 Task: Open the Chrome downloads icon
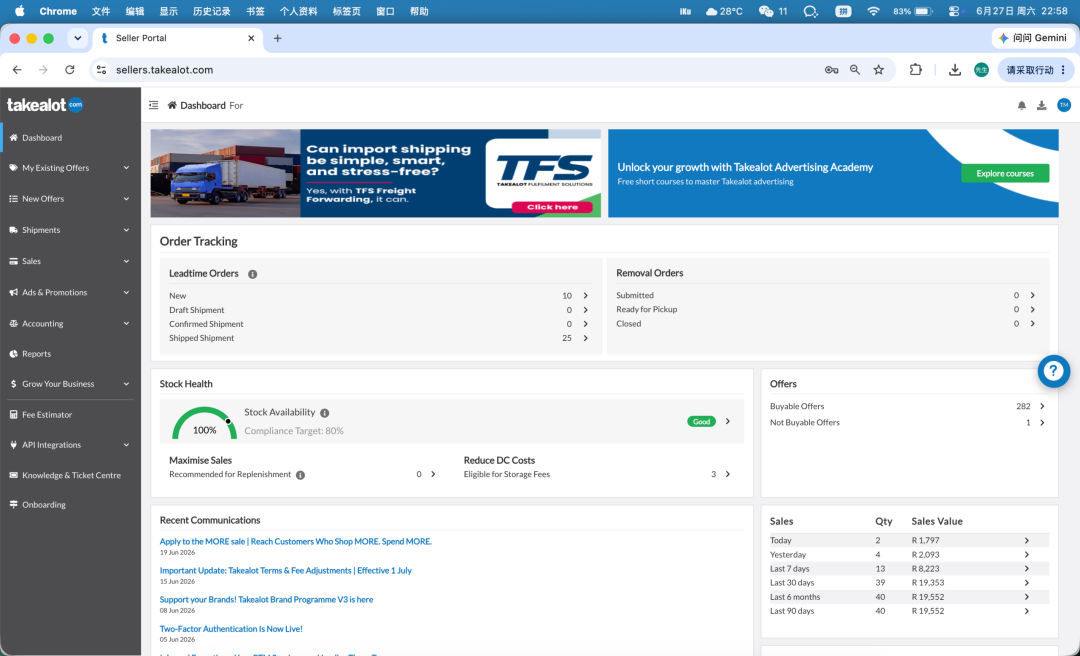[x=955, y=70]
